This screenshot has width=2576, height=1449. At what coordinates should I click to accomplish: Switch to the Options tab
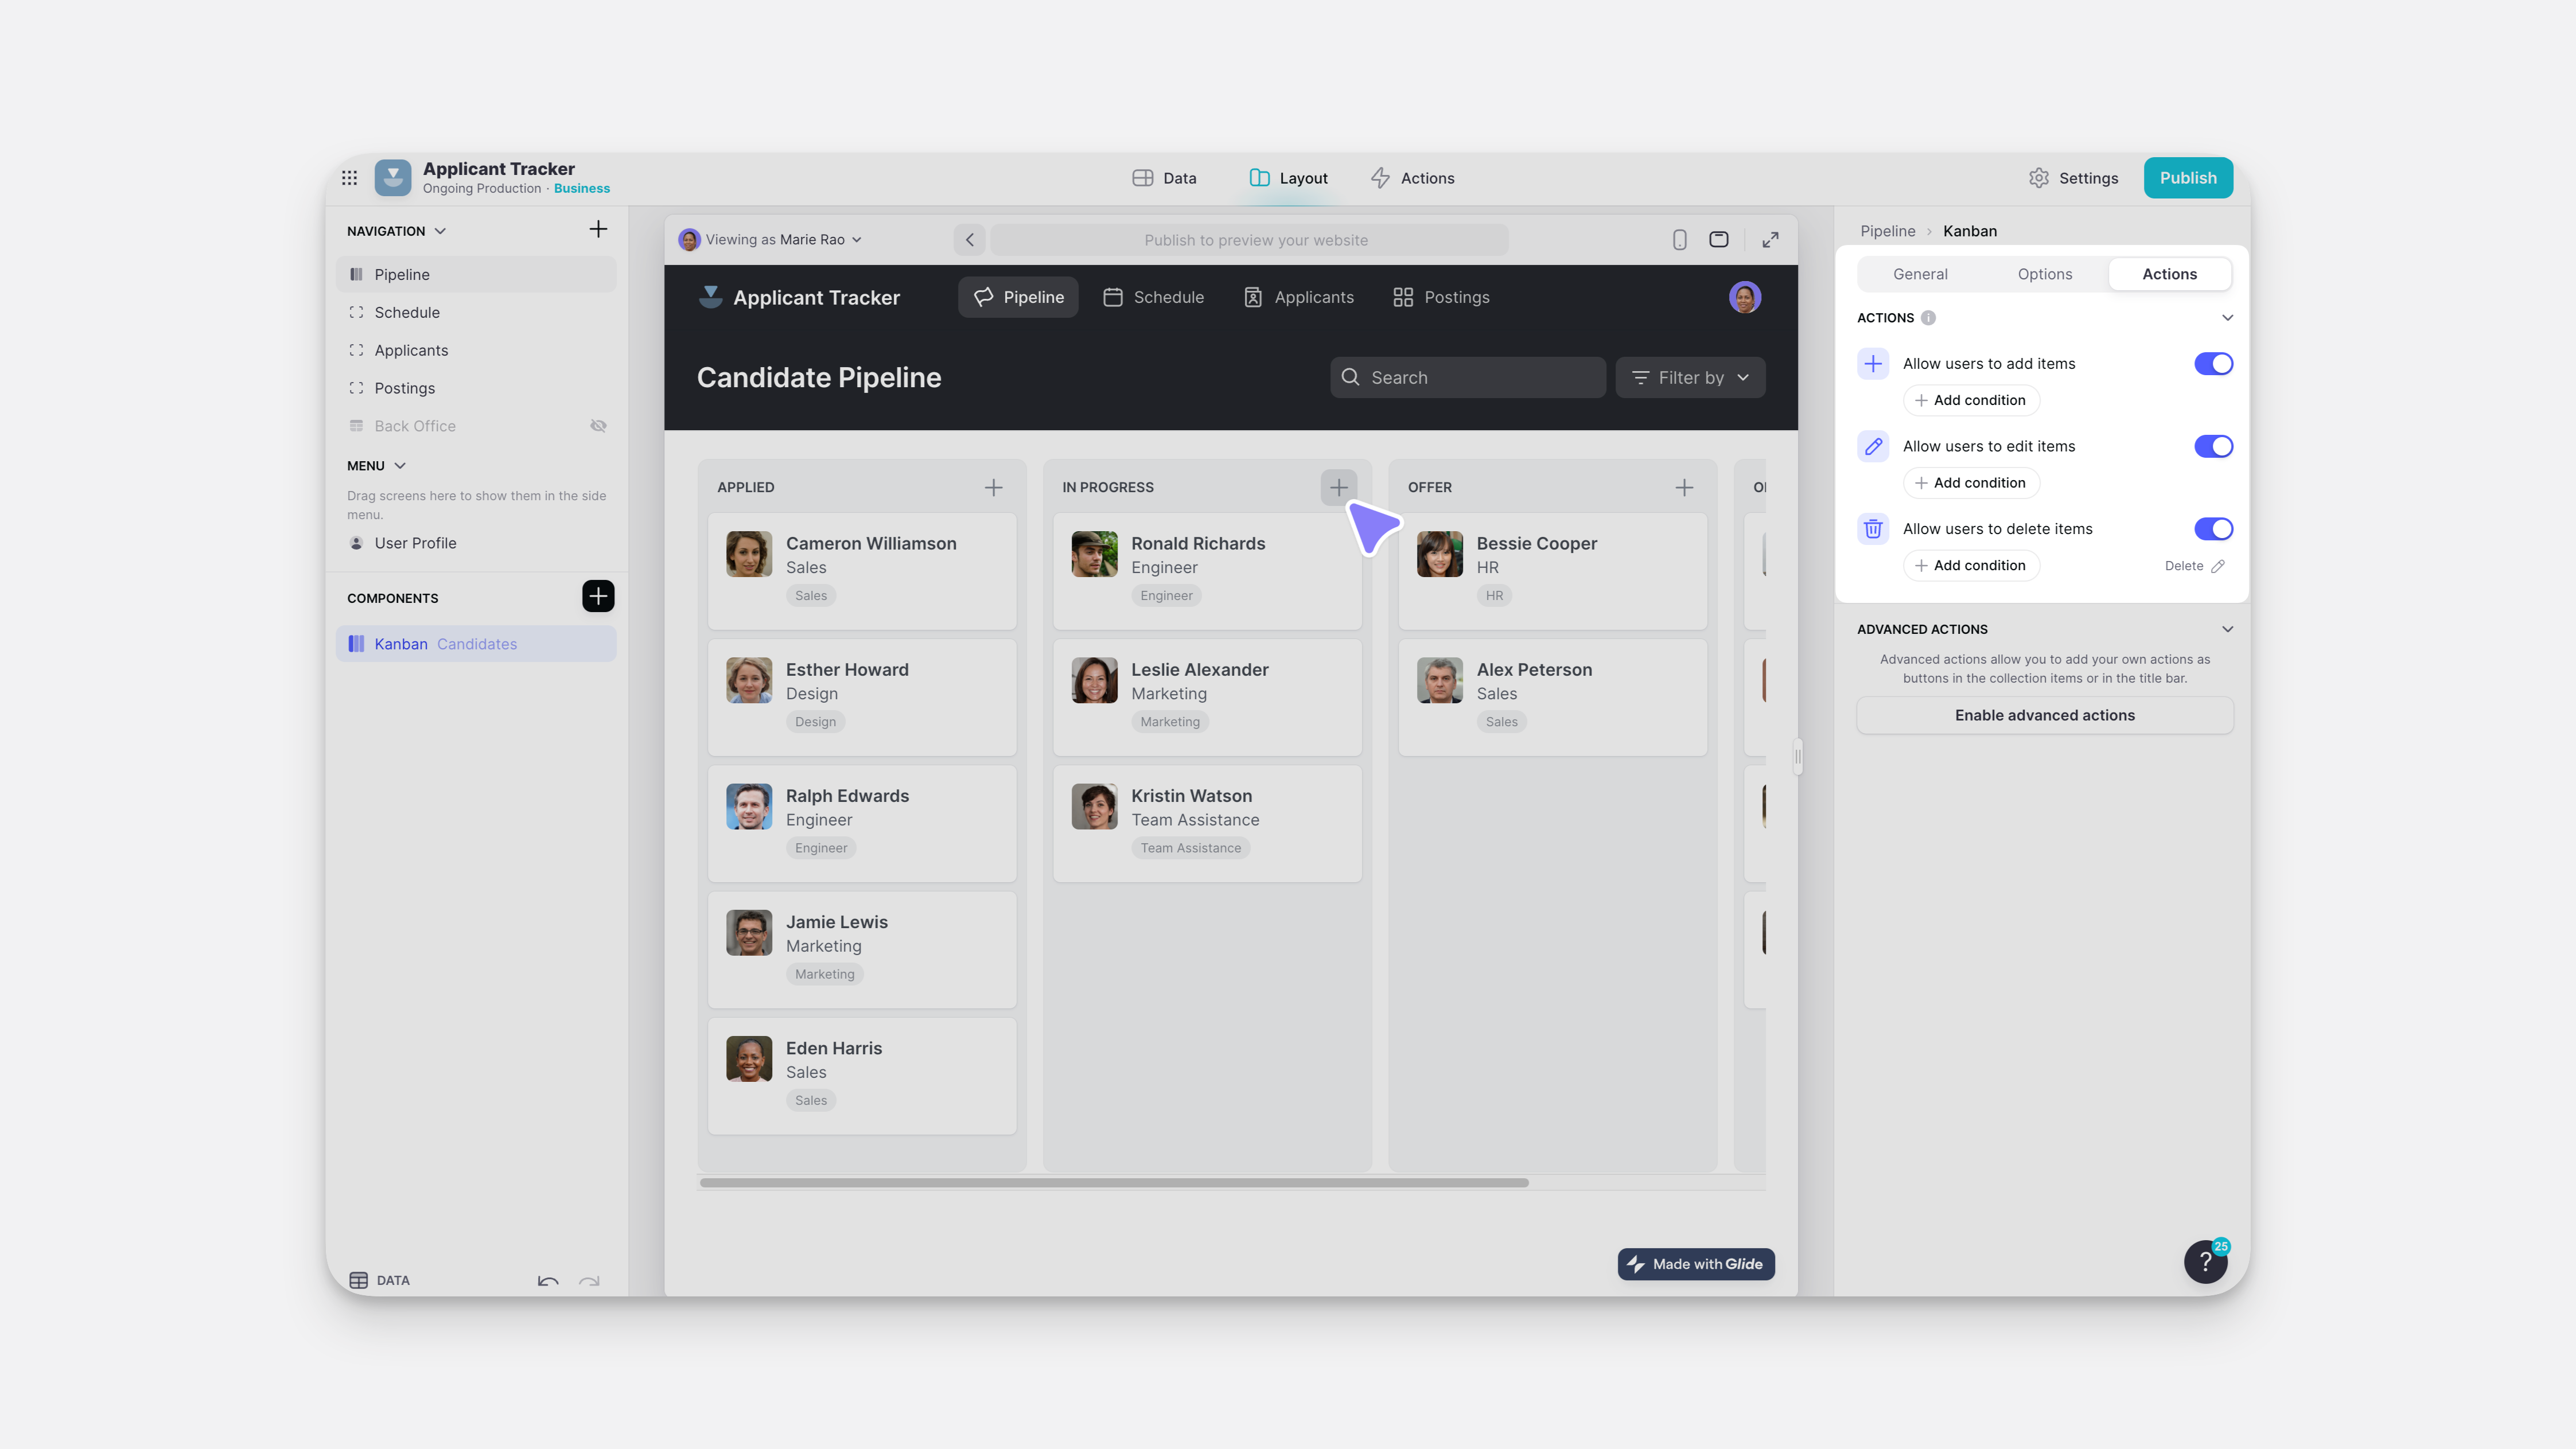pos(2044,274)
